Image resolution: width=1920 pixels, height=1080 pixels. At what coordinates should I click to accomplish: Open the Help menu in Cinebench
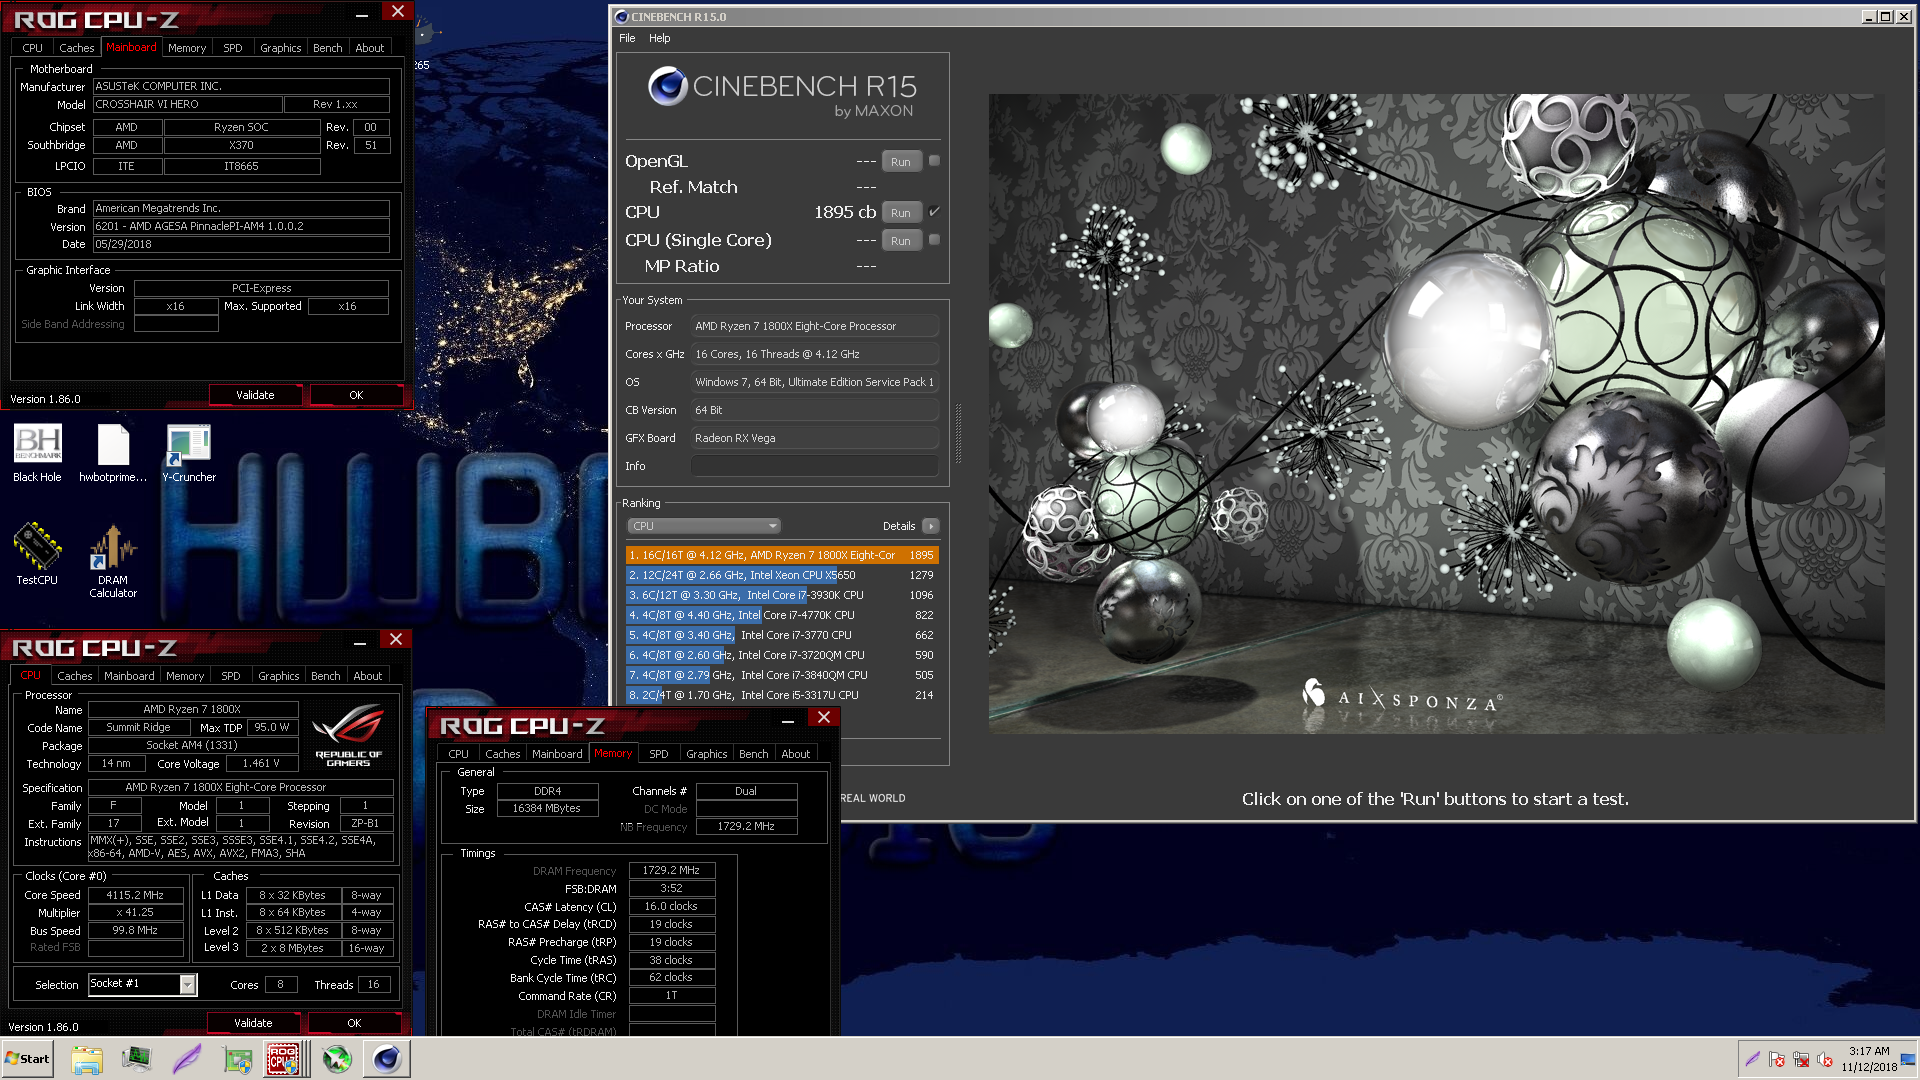coord(659,38)
